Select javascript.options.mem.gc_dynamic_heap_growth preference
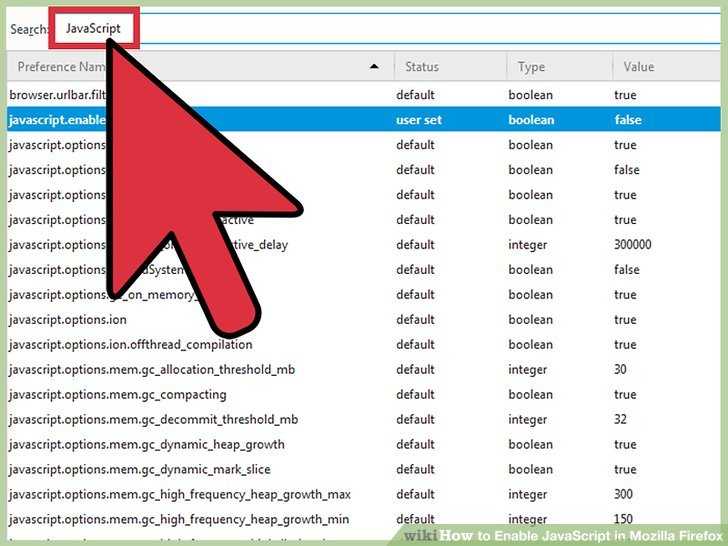728x546 pixels. (x=147, y=445)
